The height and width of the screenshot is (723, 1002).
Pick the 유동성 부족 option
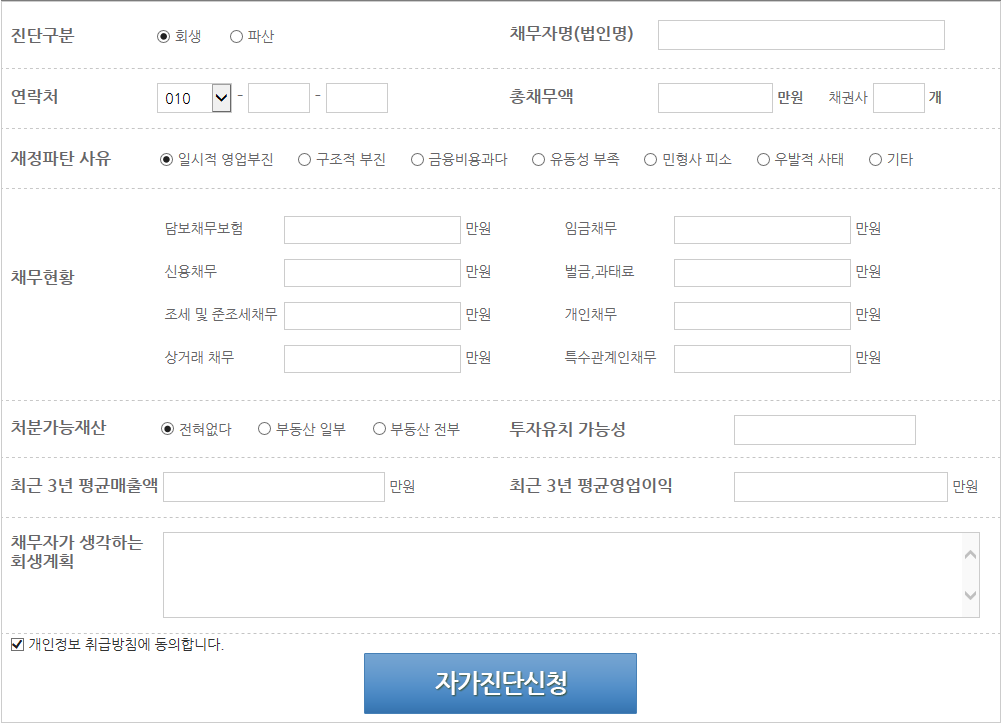pyautogui.click(x=539, y=160)
